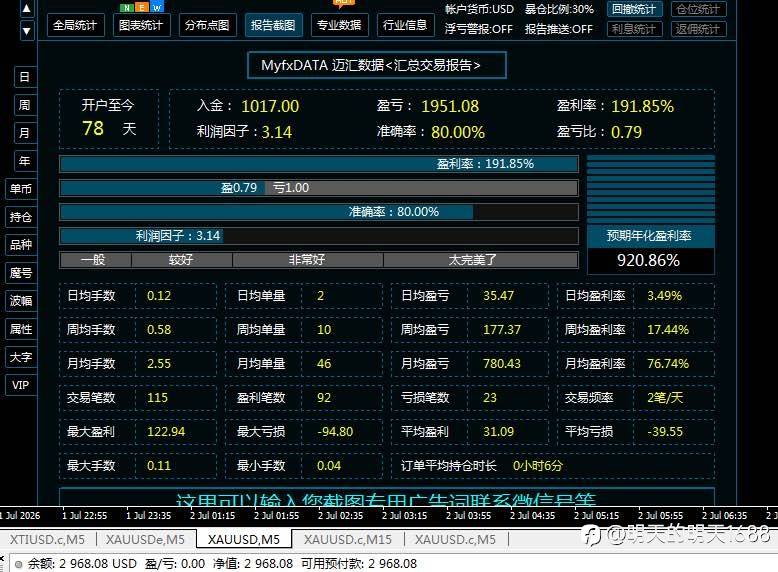Click the 余额 2 968.08 USD status entry

click(82, 564)
